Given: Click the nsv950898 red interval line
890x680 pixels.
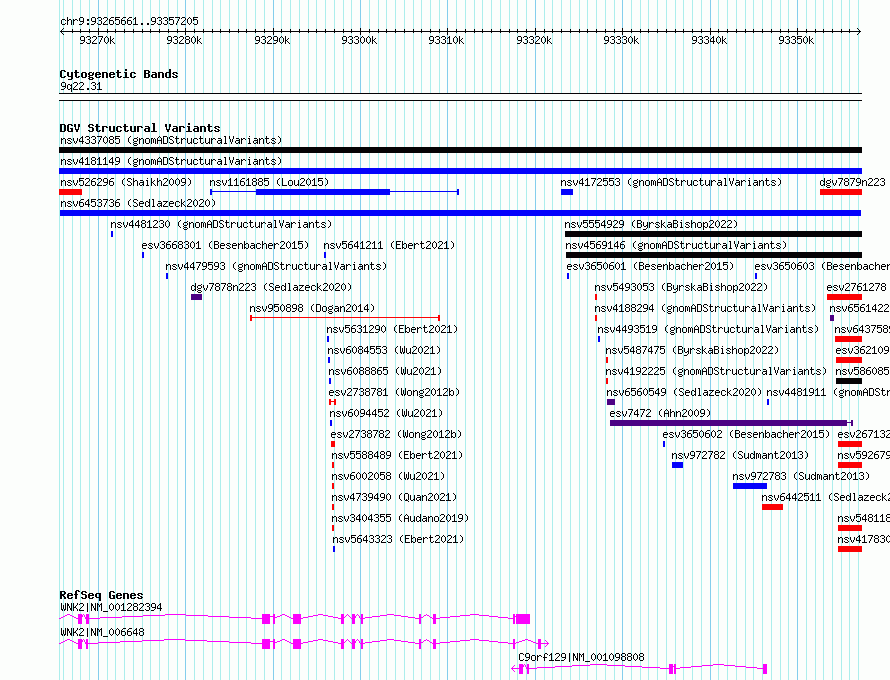Looking at the screenshot, I should [345, 318].
